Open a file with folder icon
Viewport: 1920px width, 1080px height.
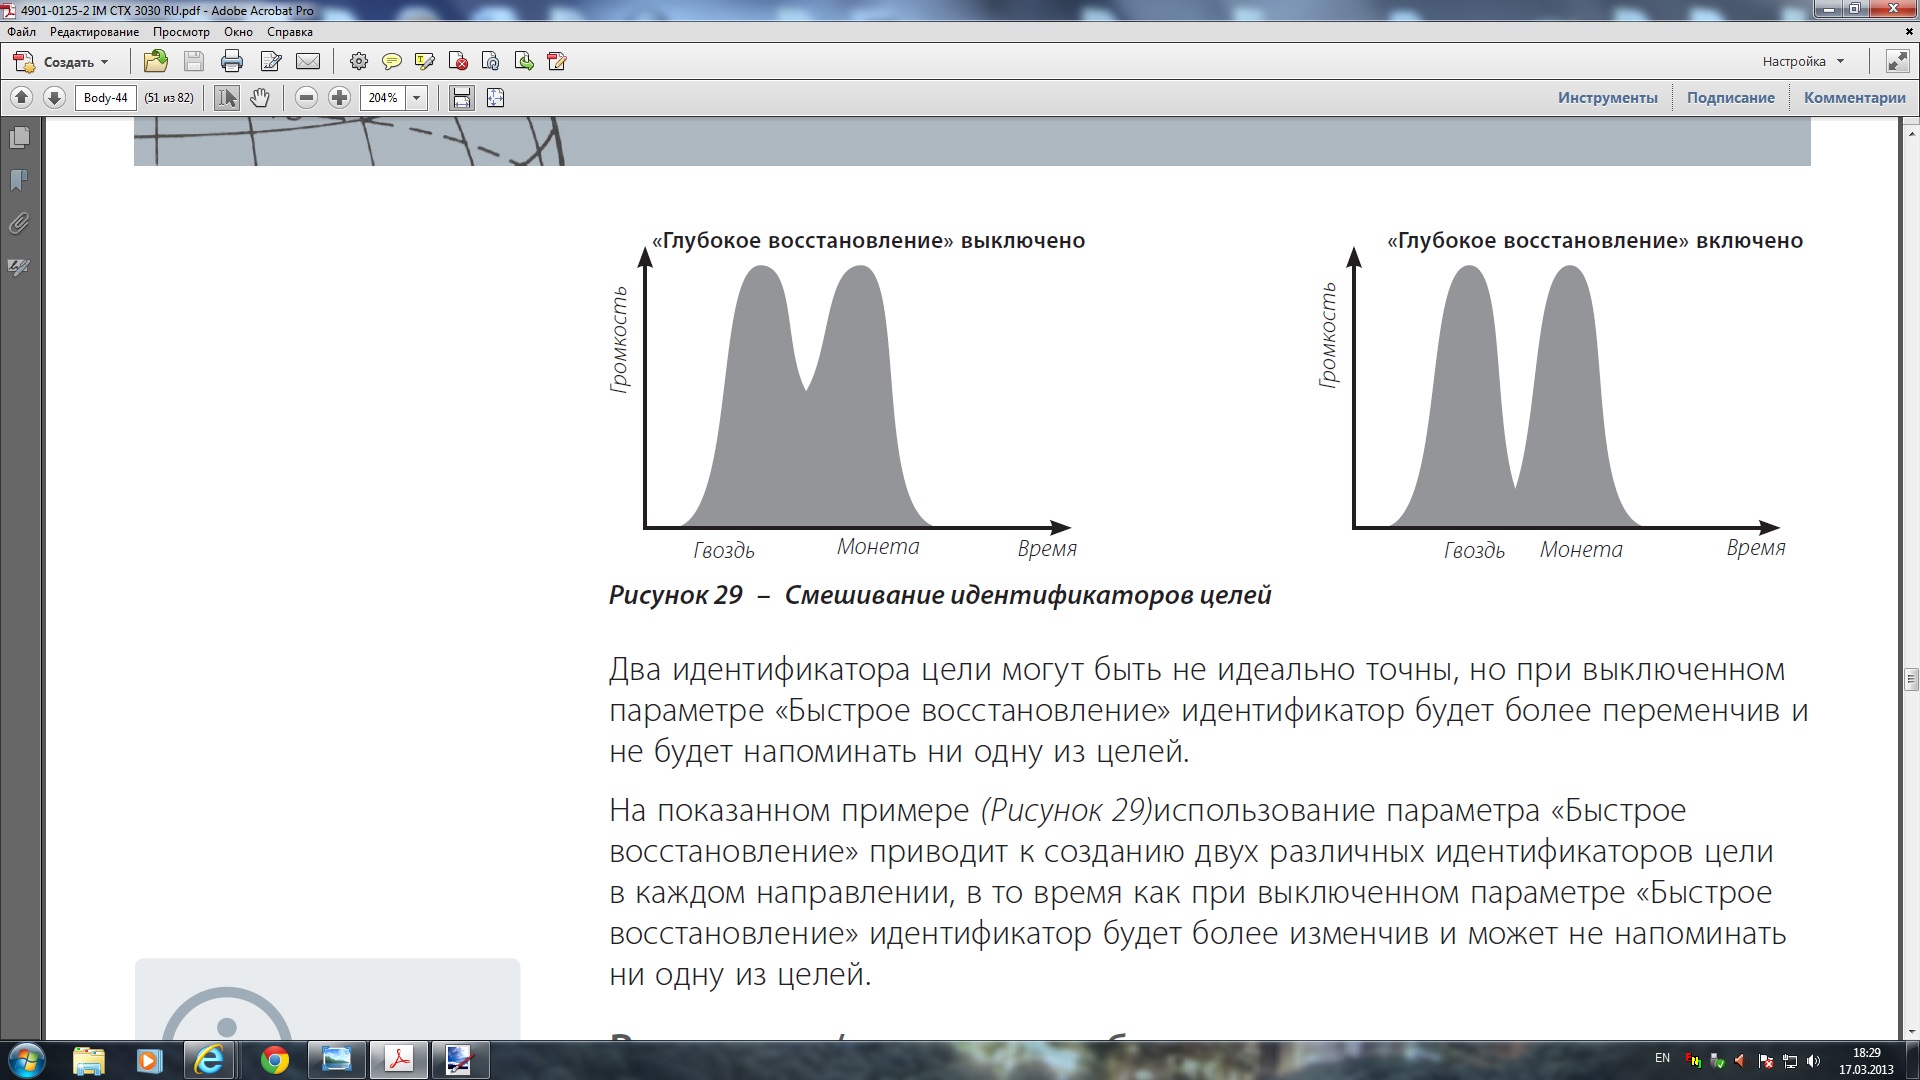click(156, 62)
